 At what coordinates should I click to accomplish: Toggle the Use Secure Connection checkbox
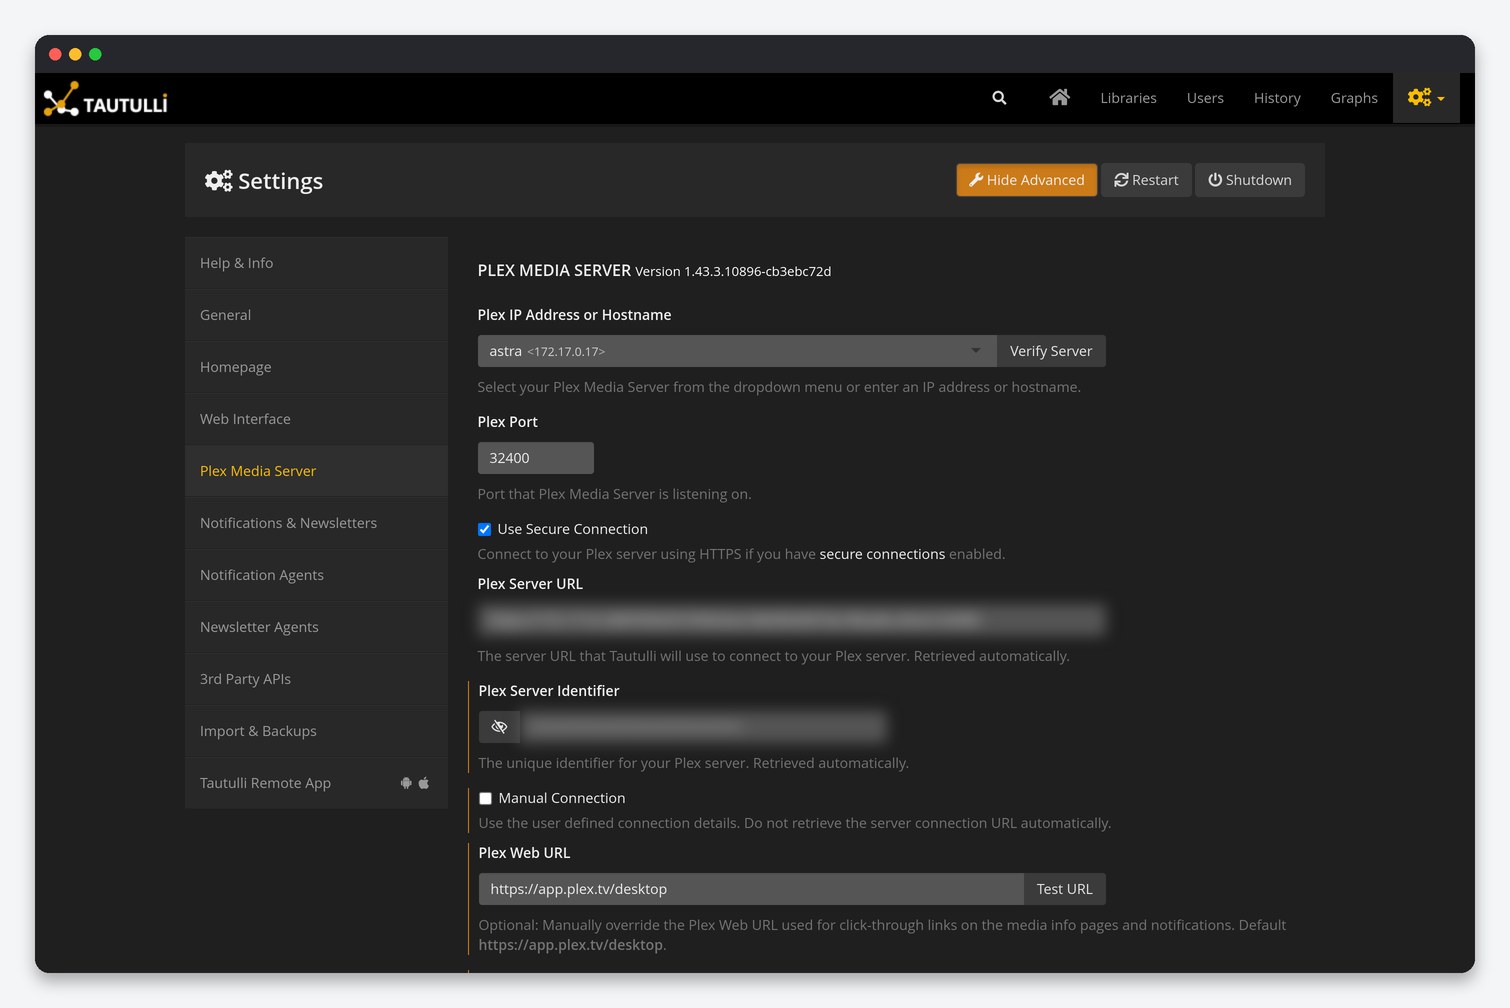point(484,529)
